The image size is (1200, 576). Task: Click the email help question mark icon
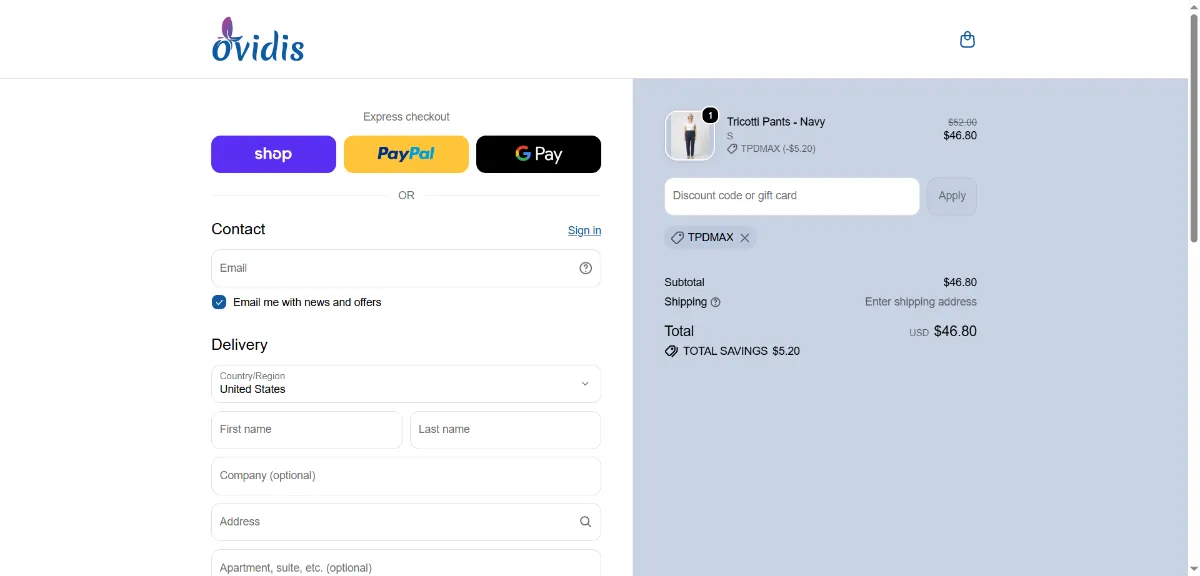point(586,268)
